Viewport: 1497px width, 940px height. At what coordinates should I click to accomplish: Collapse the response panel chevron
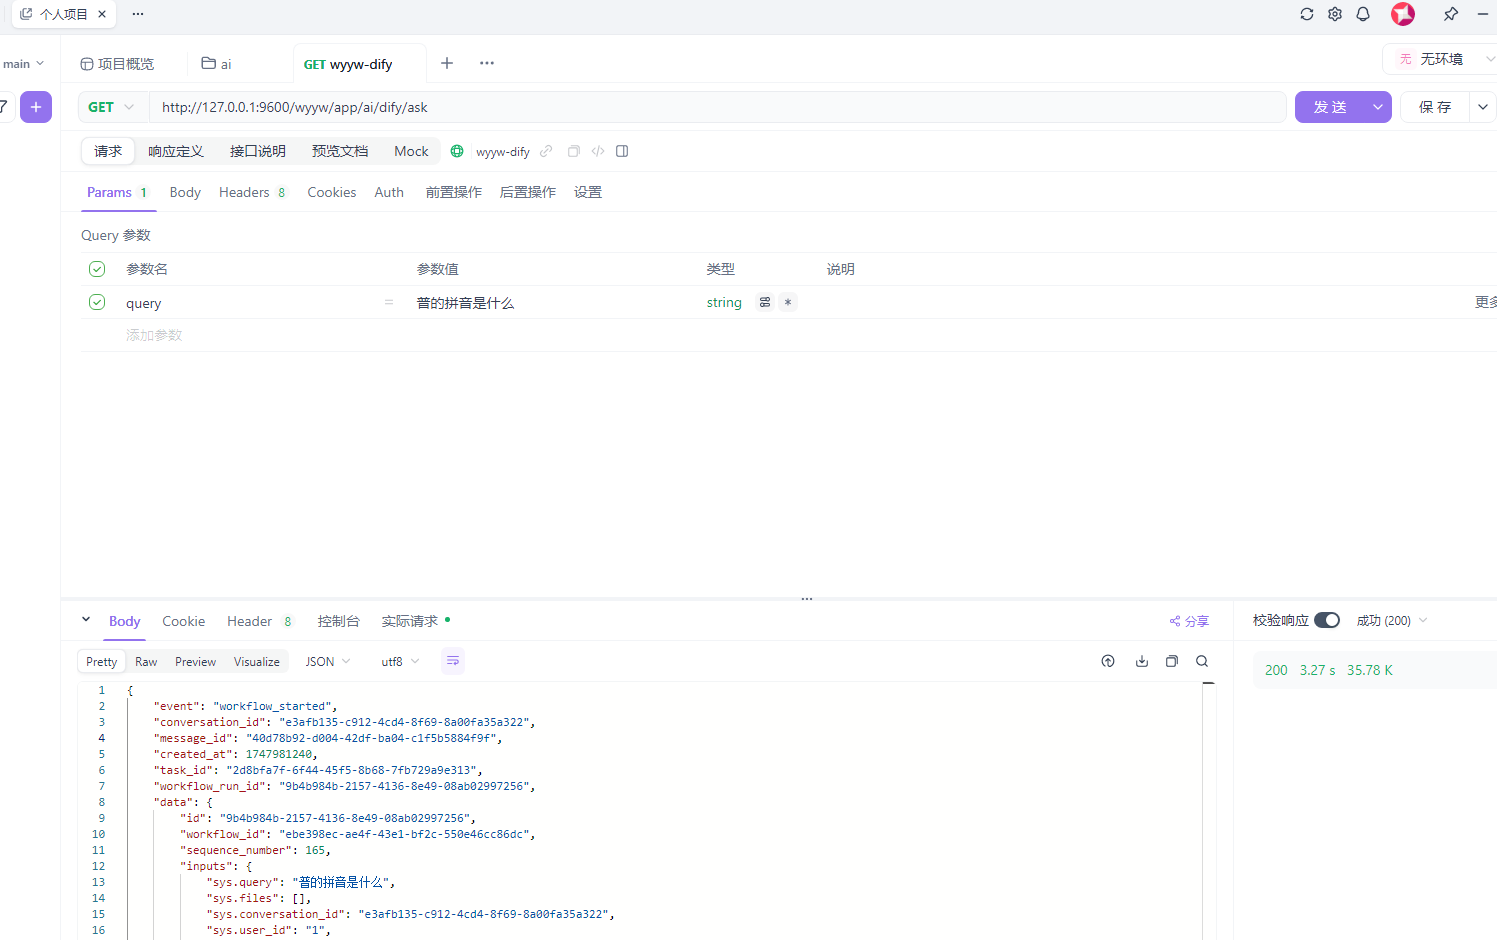(x=86, y=620)
